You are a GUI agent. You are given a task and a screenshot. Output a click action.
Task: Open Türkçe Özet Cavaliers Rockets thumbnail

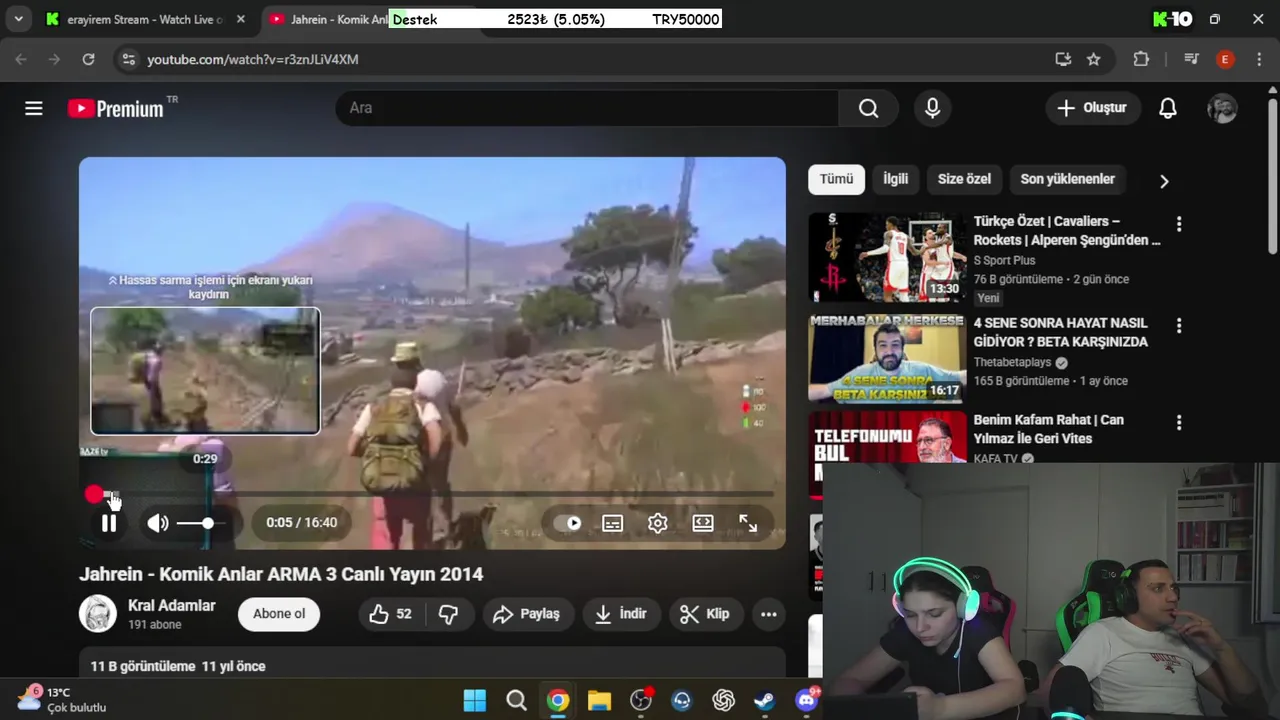887,257
